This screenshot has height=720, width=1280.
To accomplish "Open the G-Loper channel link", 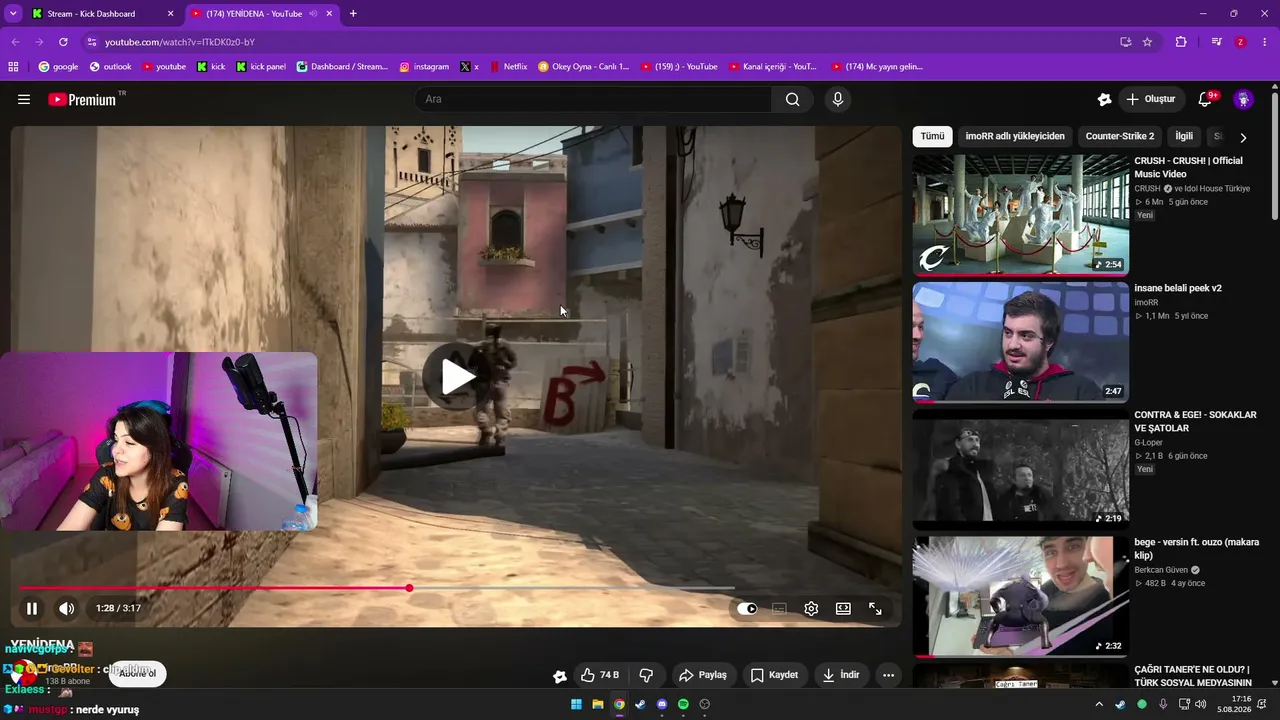I will (x=1148, y=442).
